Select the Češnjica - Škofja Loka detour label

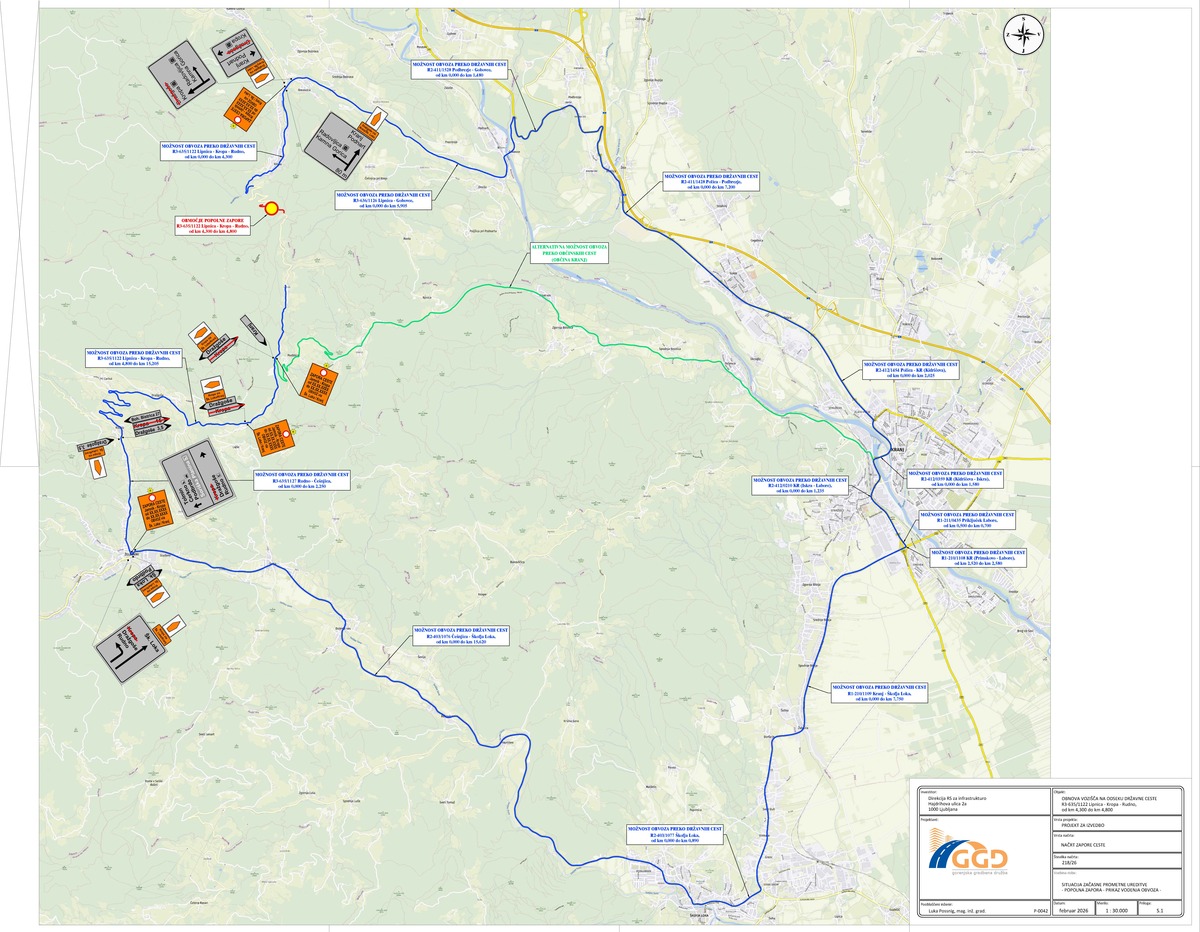pyautogui.click(x=461, y=636)
